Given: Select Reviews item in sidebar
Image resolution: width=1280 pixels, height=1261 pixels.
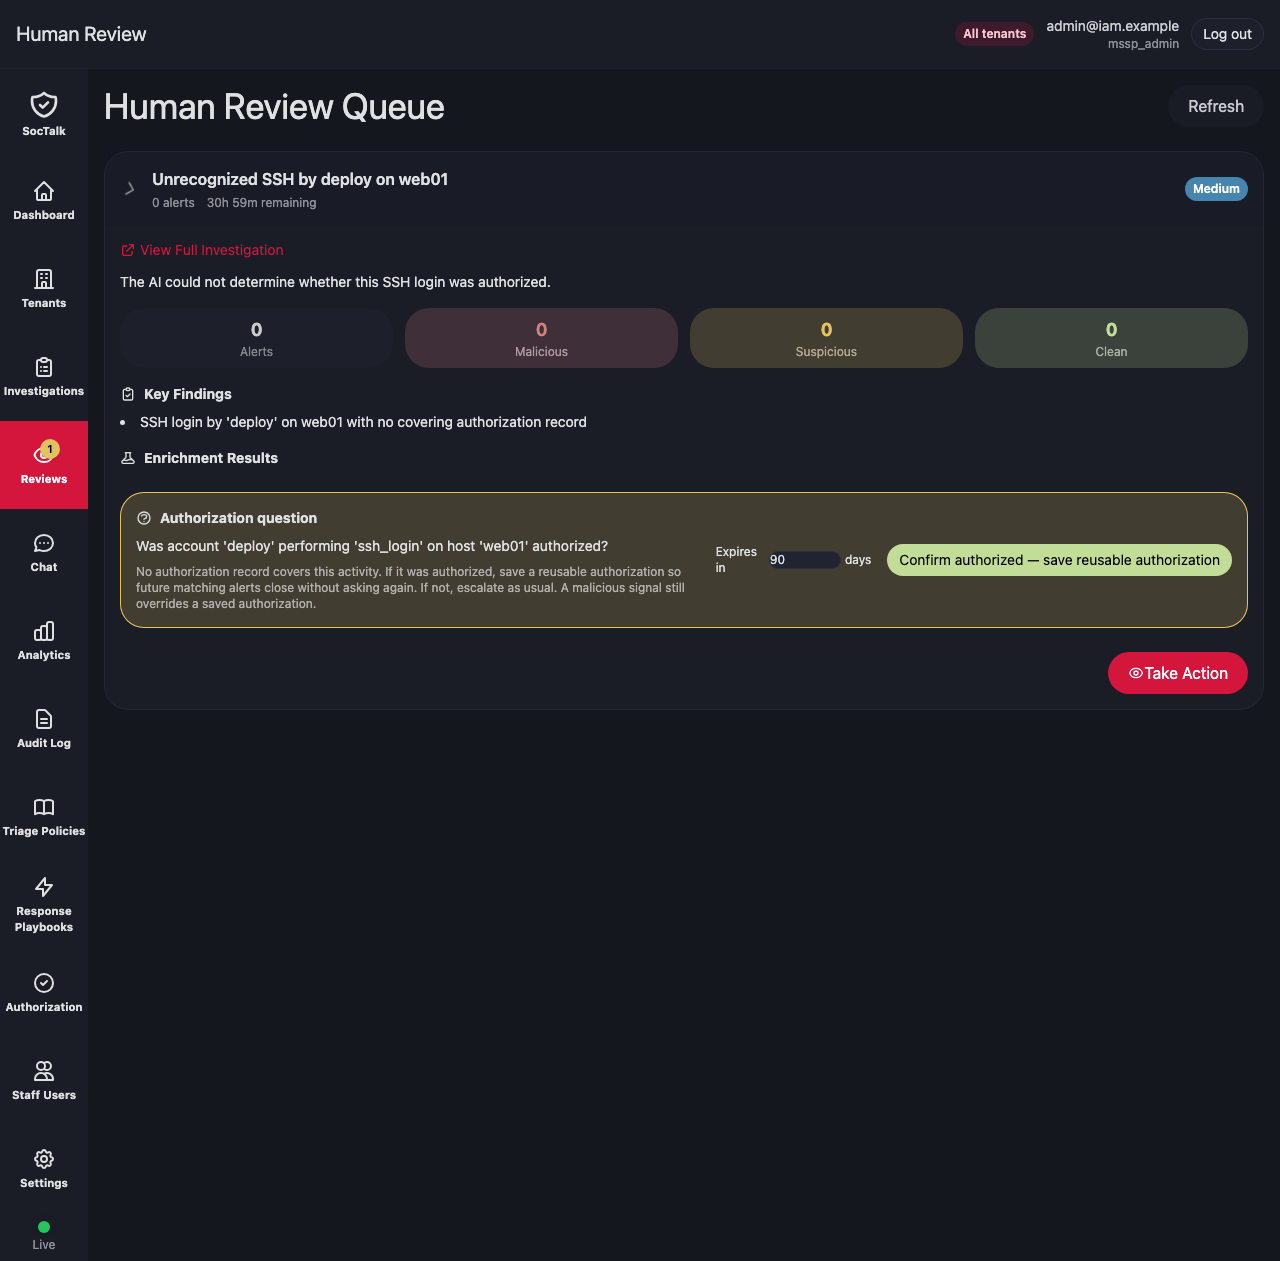Looking at the screenshot, I should (44, 465).
